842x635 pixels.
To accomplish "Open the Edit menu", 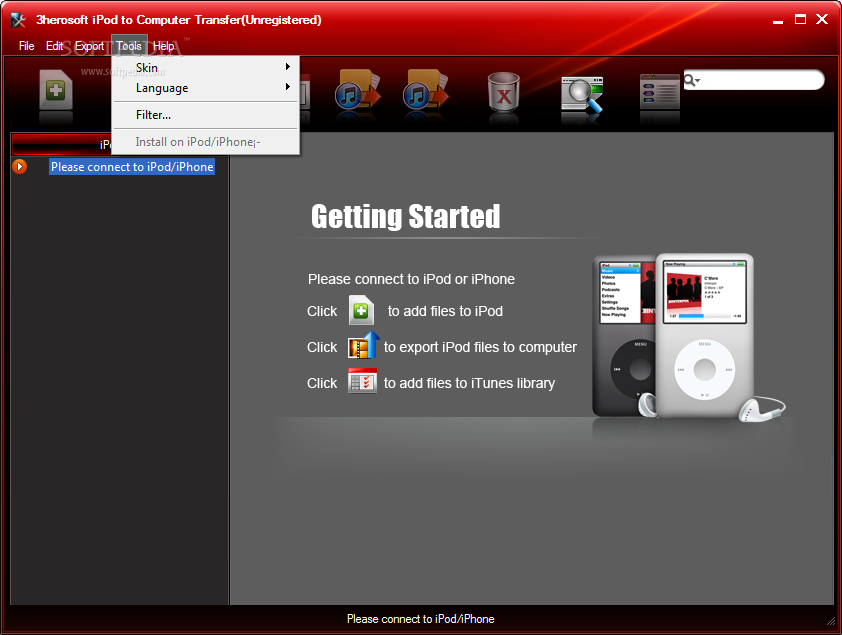I will (x=54, y=46).
